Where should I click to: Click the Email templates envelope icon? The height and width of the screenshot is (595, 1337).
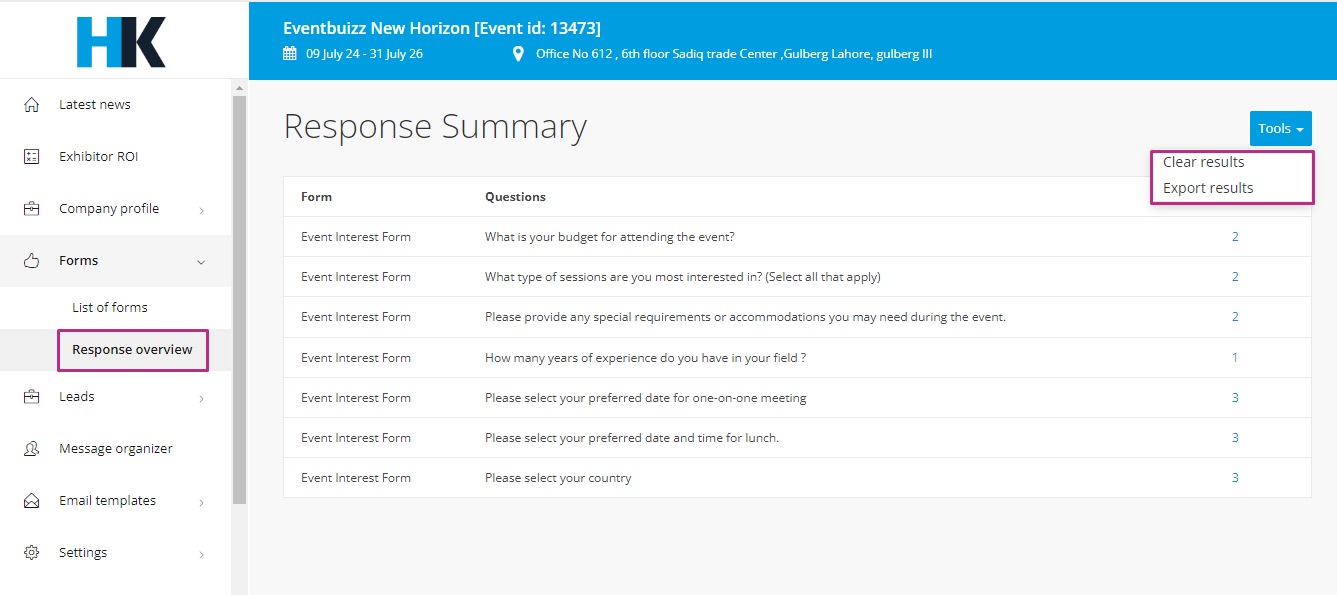(x=32, y=501)
